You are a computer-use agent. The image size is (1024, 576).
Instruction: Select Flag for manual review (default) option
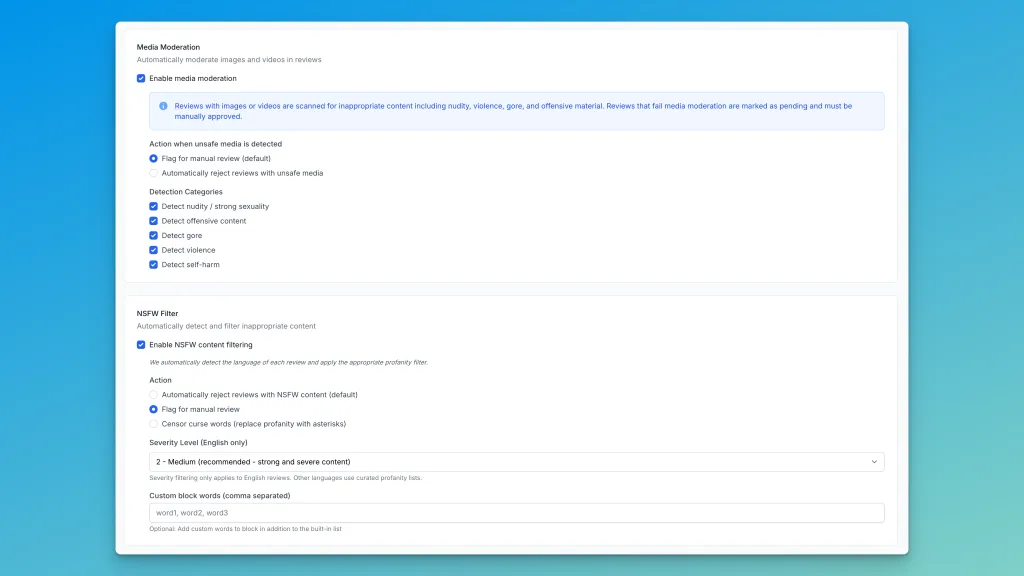153,158
